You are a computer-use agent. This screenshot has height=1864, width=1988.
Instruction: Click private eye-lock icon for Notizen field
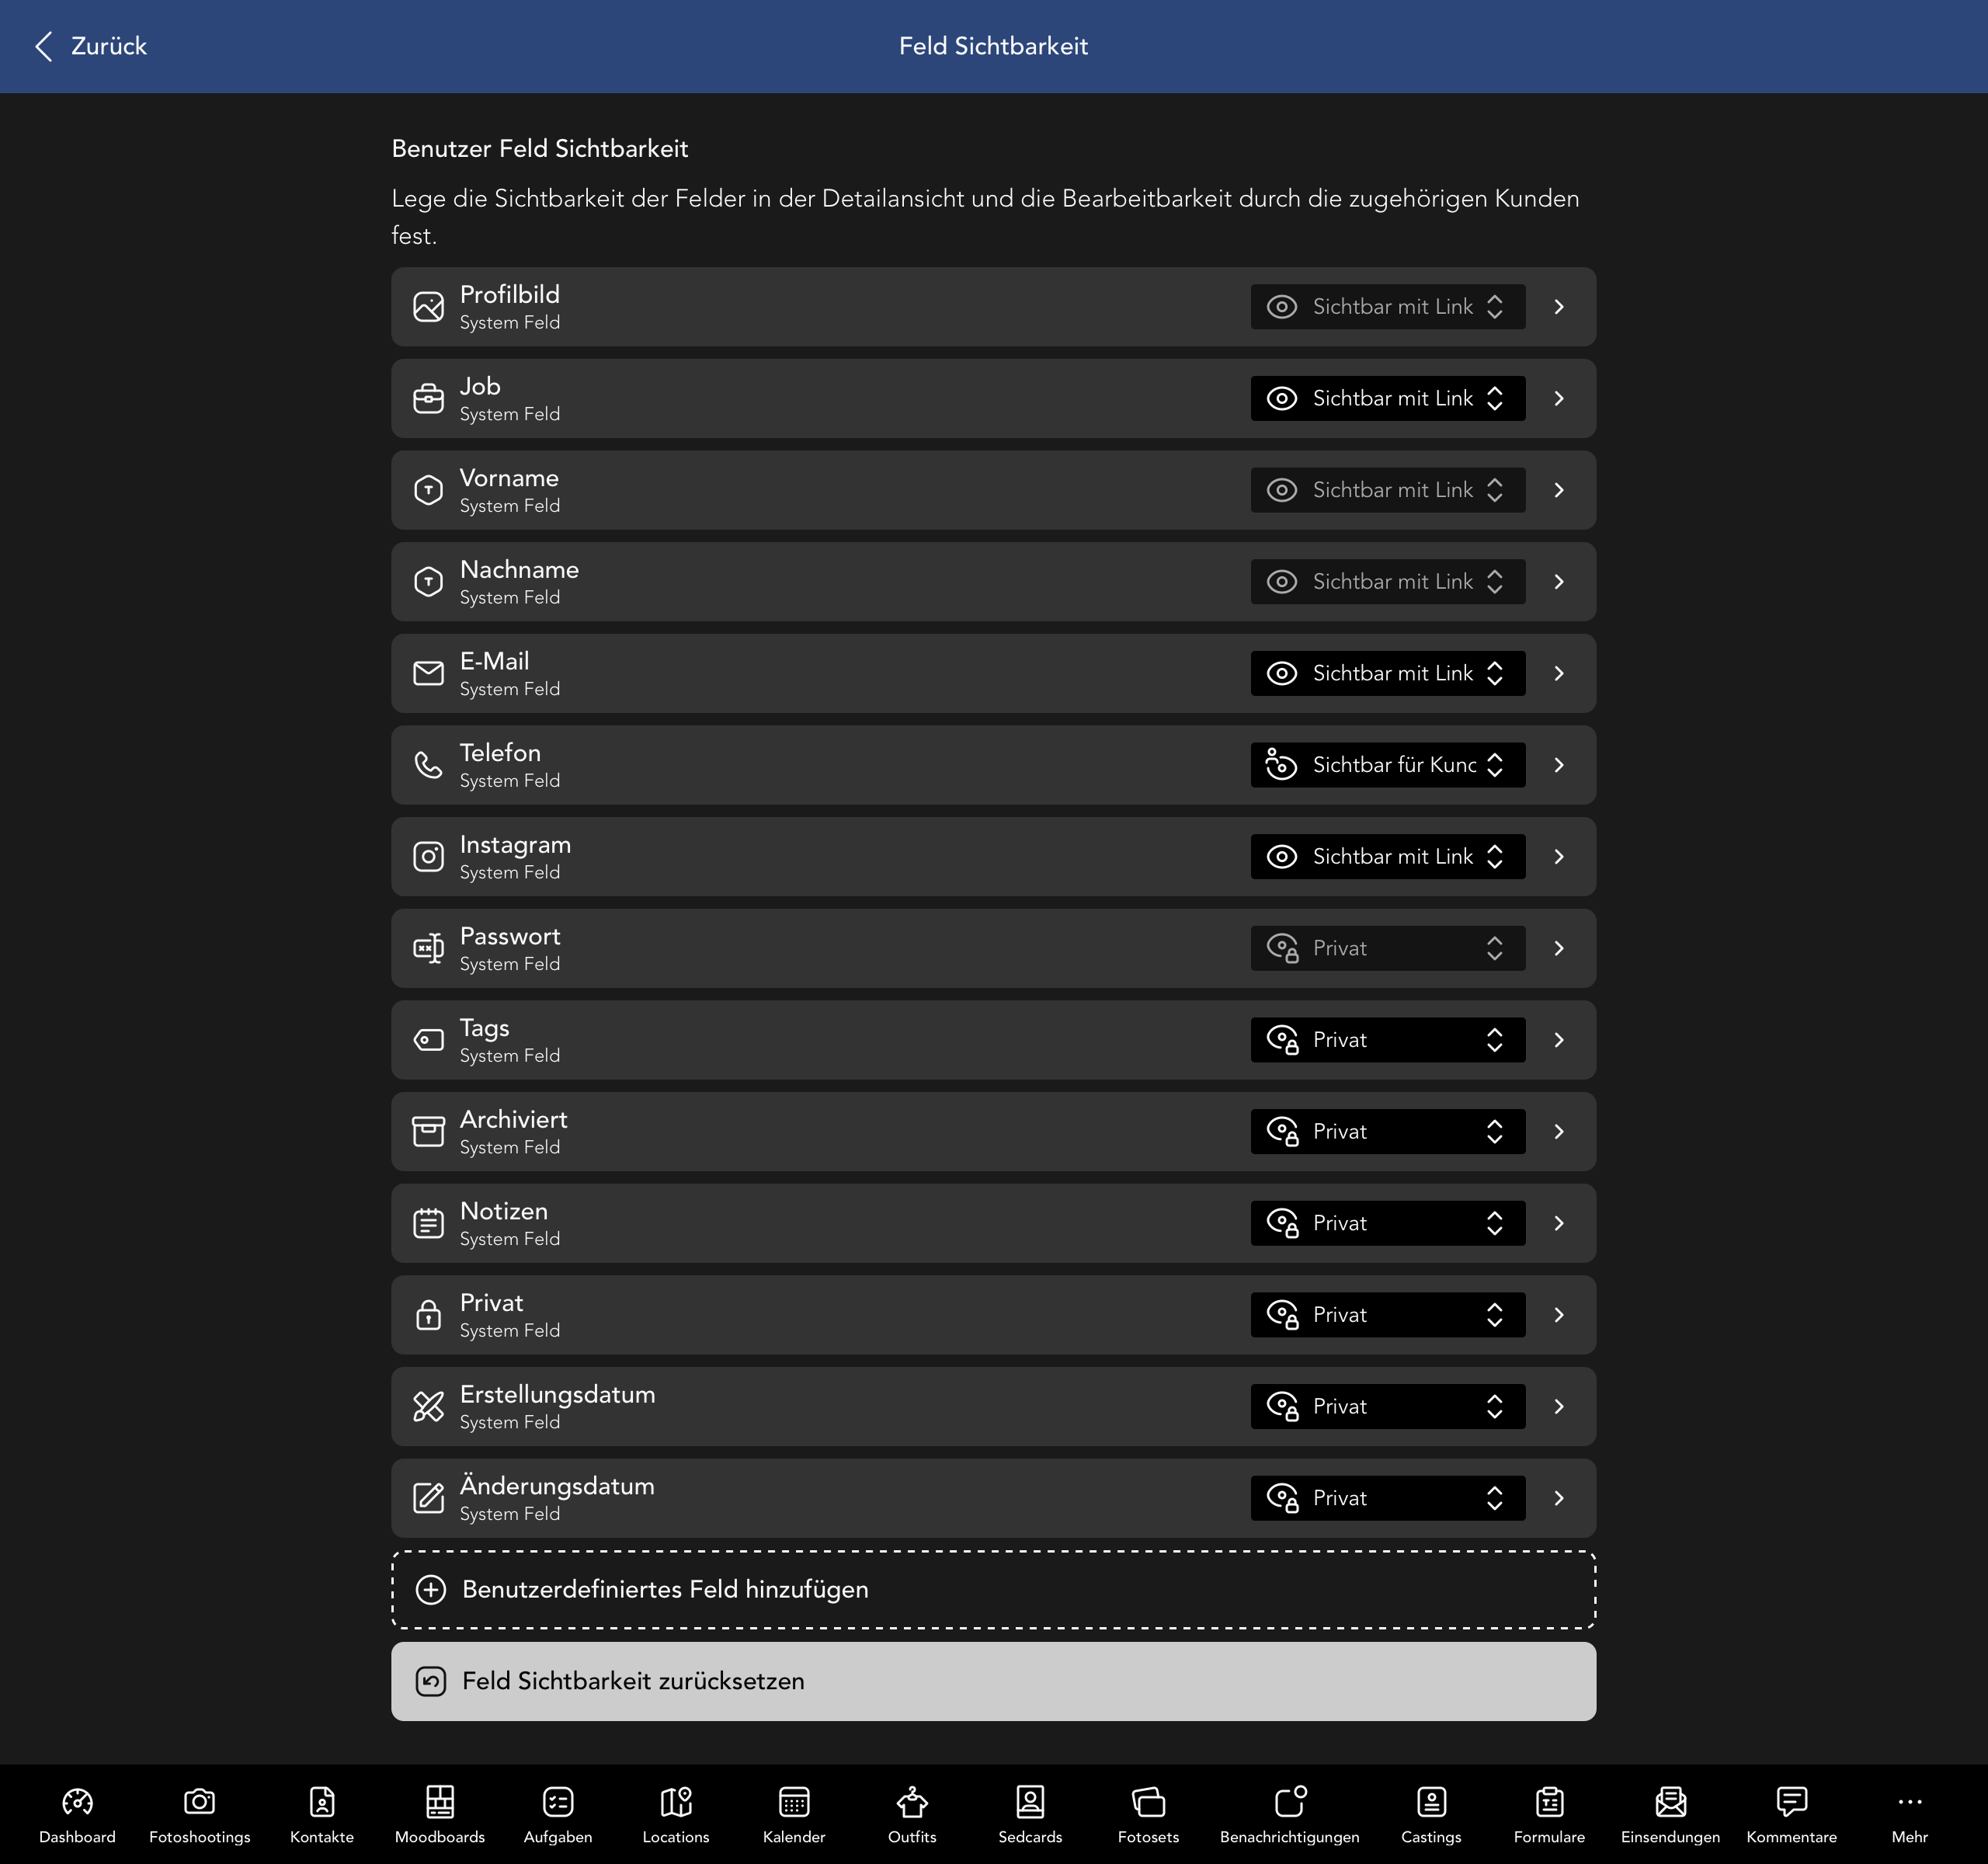pyautogui.click(x=1281, y=1223)
